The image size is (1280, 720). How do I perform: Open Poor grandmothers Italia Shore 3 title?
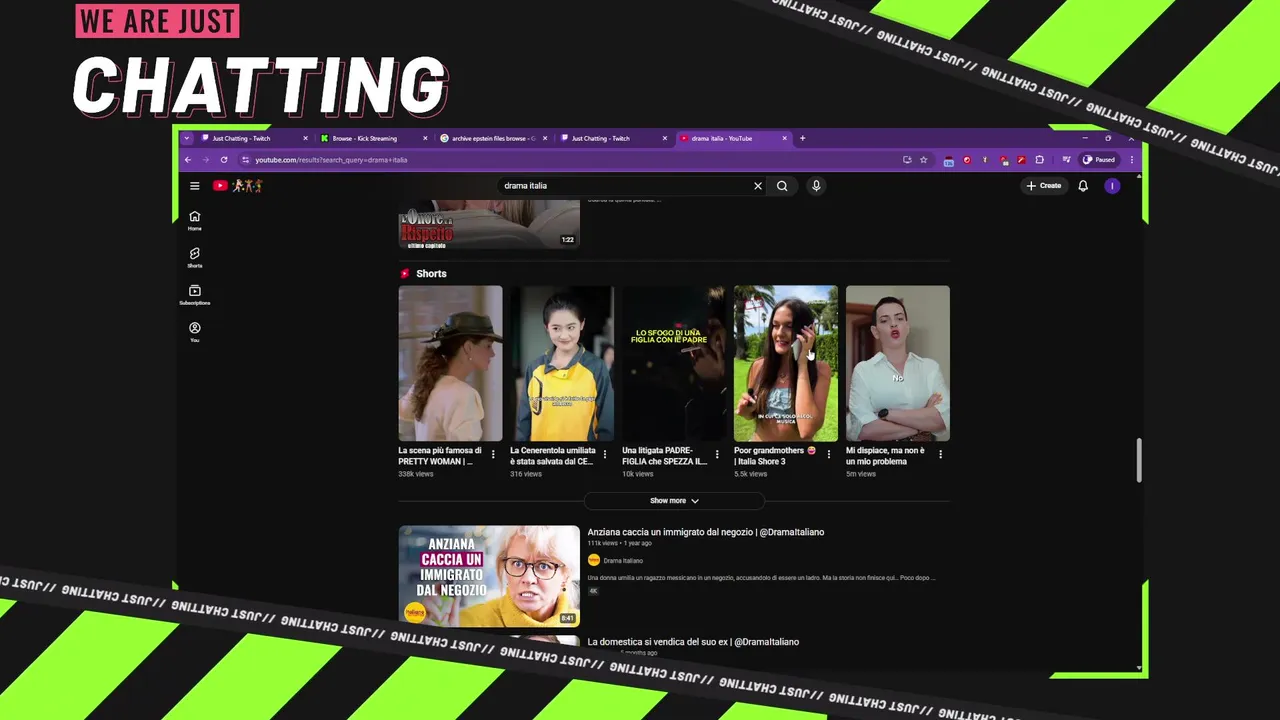775,456
